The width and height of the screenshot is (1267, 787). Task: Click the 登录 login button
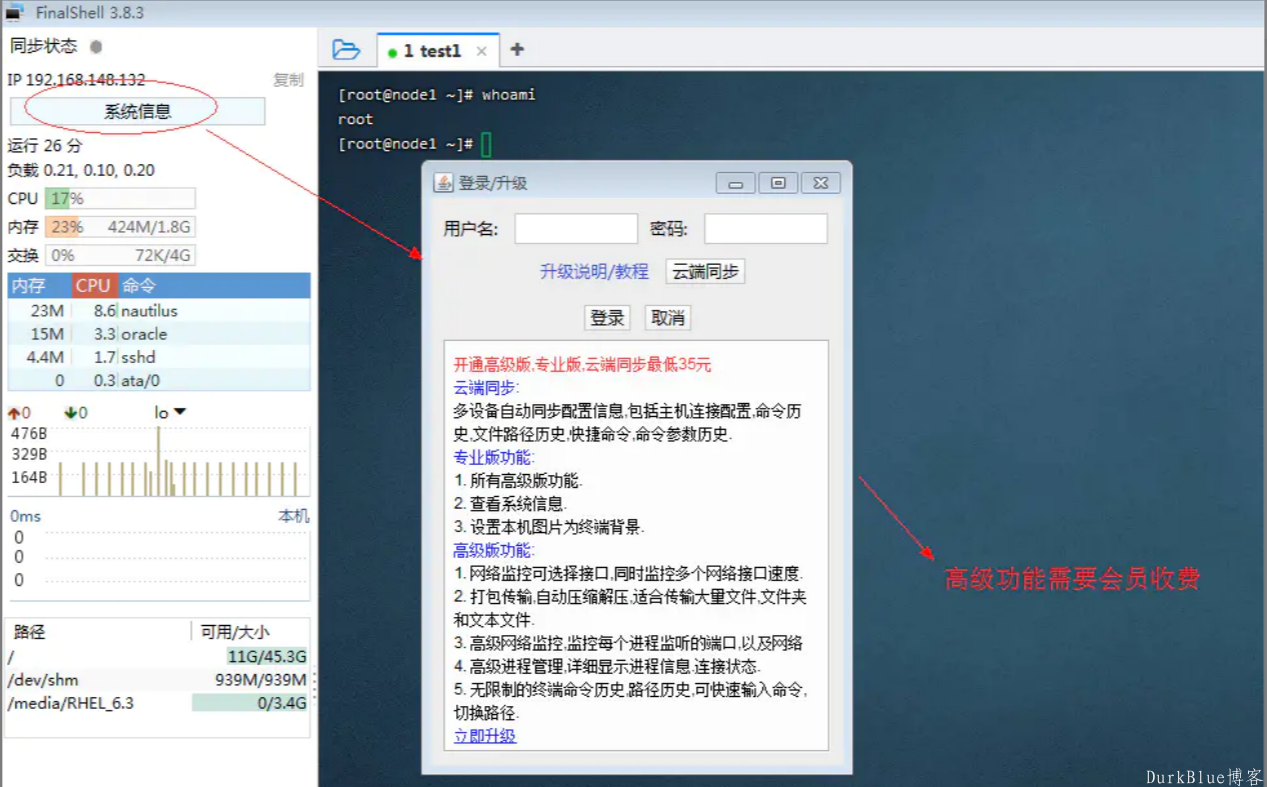(x=607, y=318)
